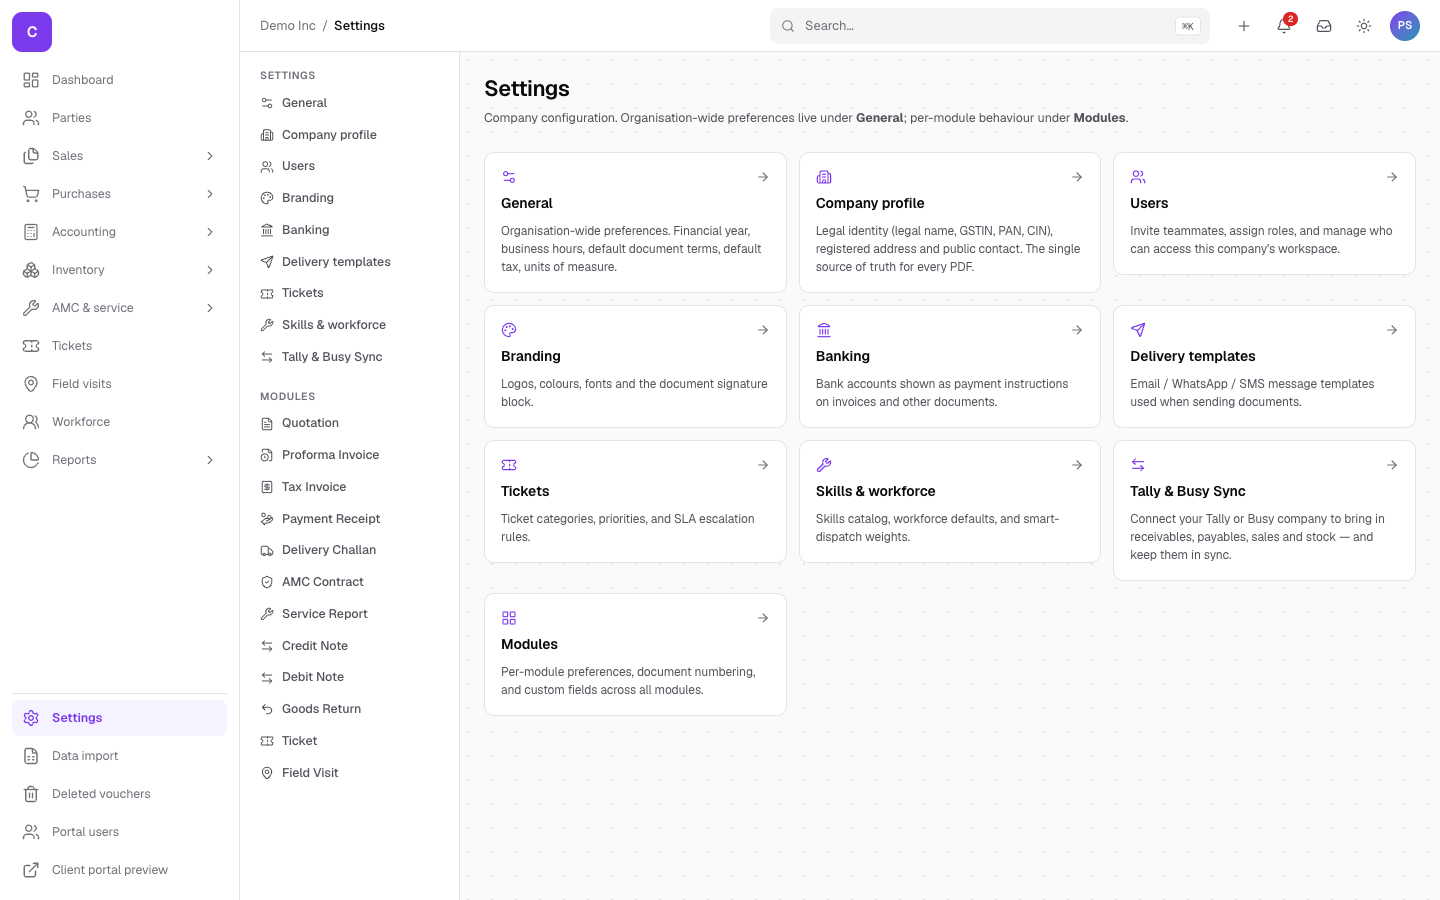Click Skills & workforce card wrench icon

824,465
